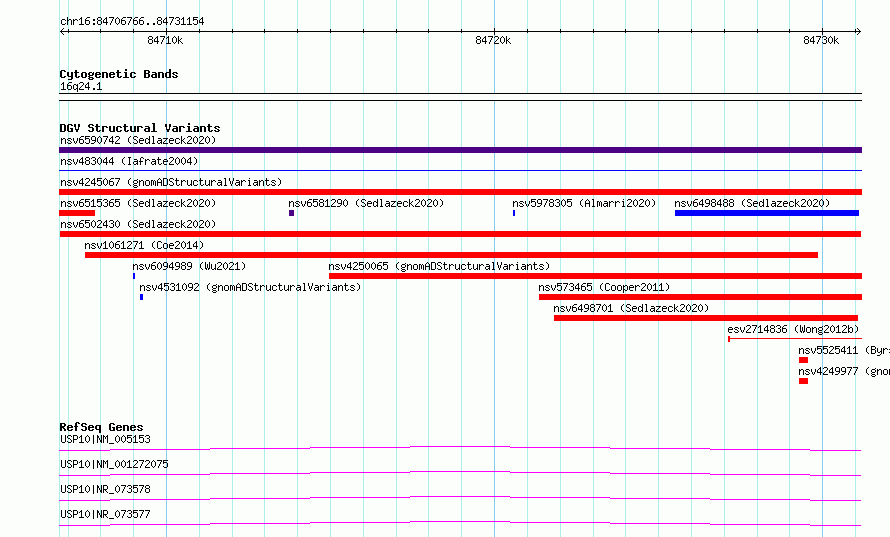Click the RefSeq Genes track heading
890x537 pixels.
[x=101, y=427]
